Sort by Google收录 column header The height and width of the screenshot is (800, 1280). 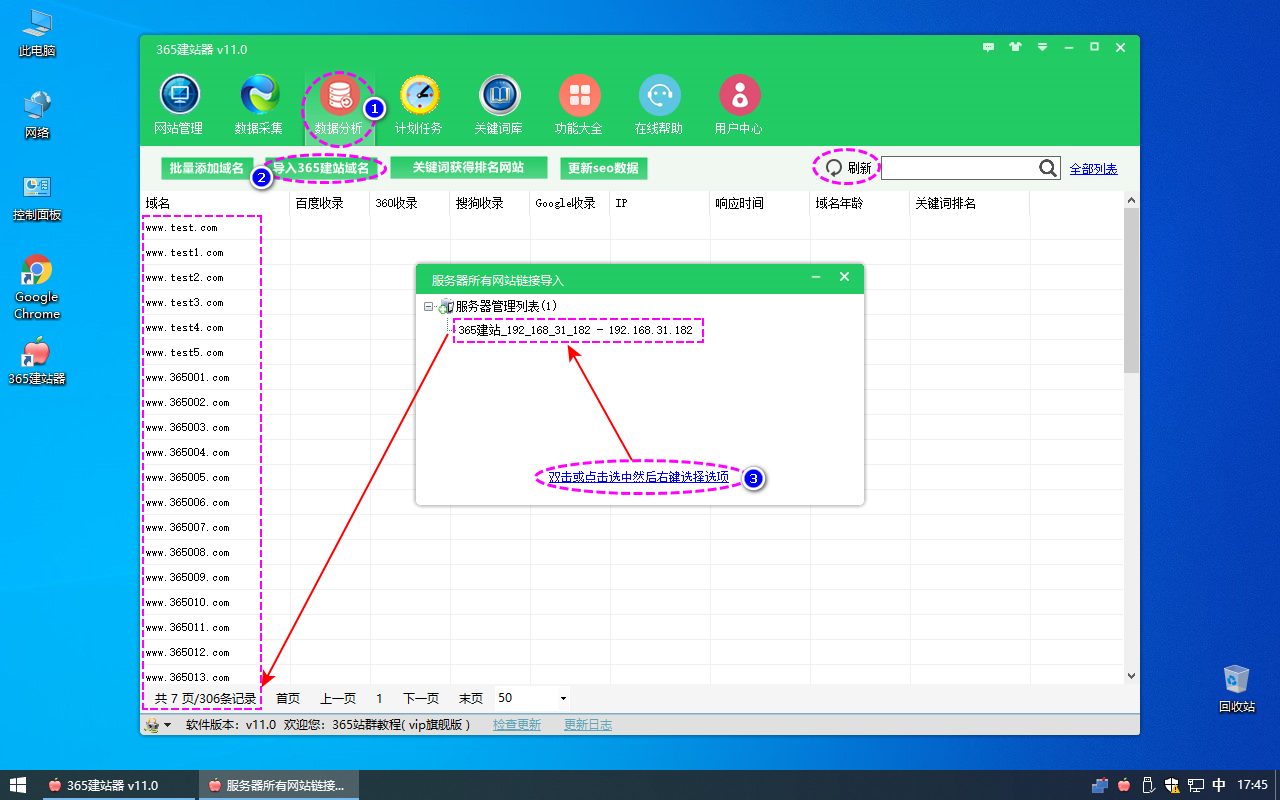coord(570,203)
